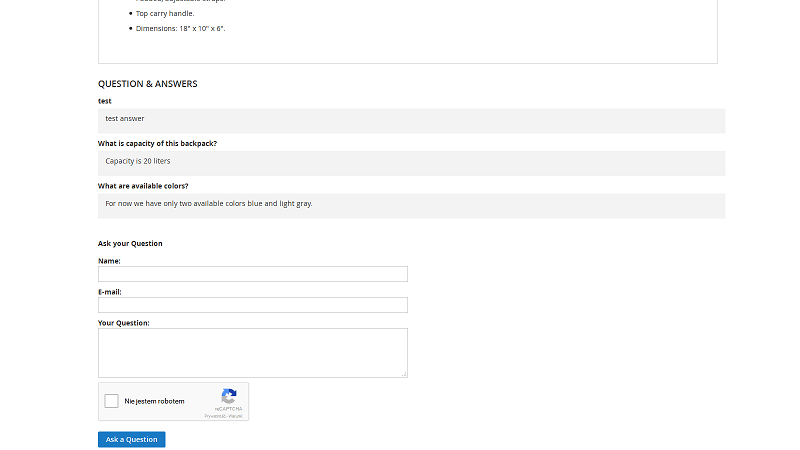Click the text area resize handle

coord(404,374)
